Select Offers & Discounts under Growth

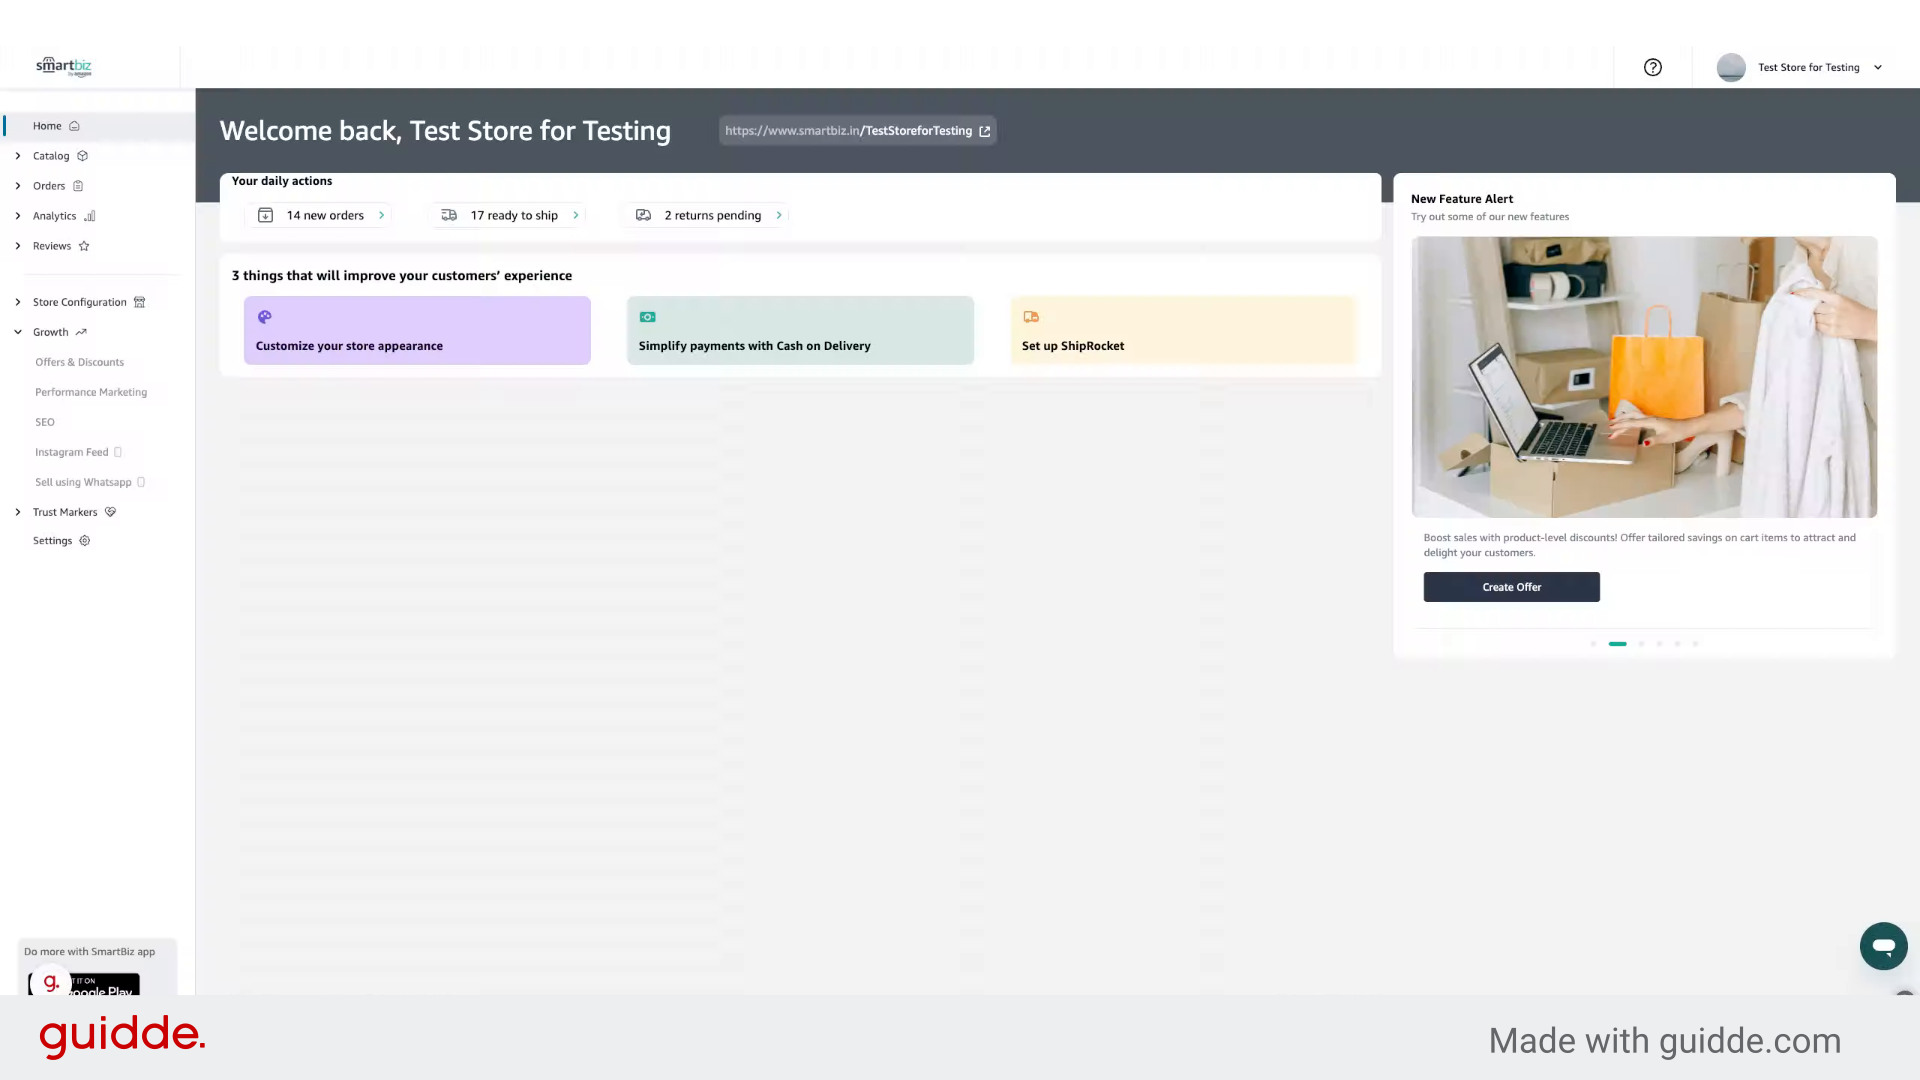coord(80,362)
